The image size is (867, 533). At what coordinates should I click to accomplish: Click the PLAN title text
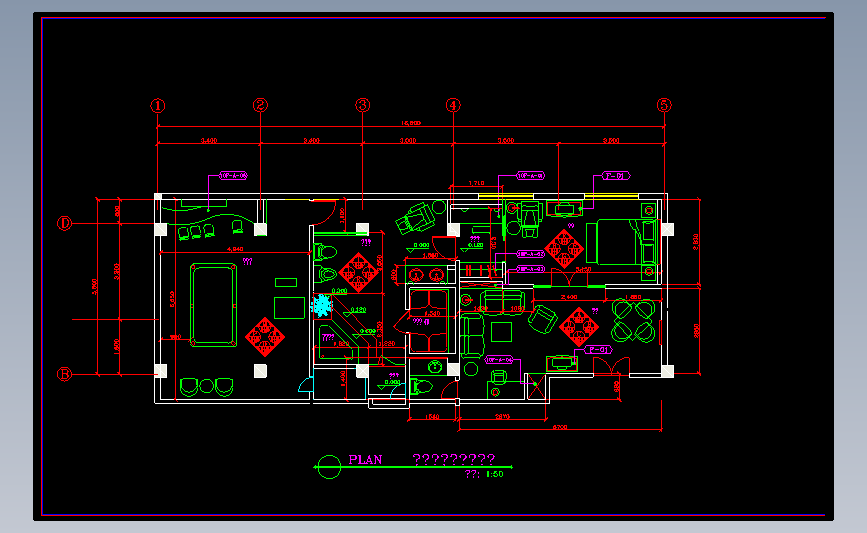[x=365, y=459]
